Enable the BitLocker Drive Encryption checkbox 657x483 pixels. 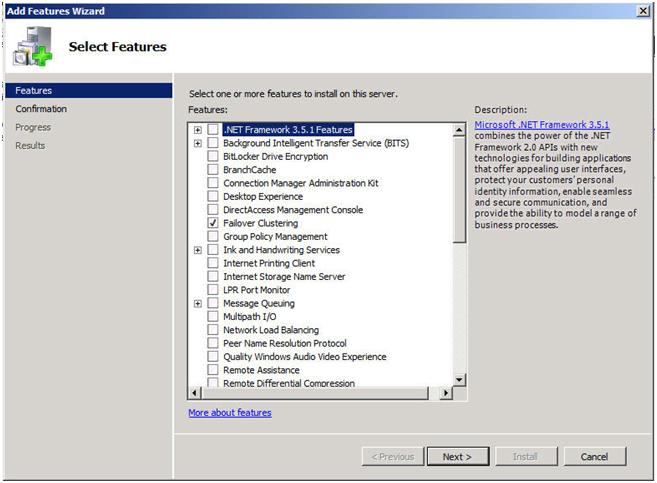[x=213, y=157]
